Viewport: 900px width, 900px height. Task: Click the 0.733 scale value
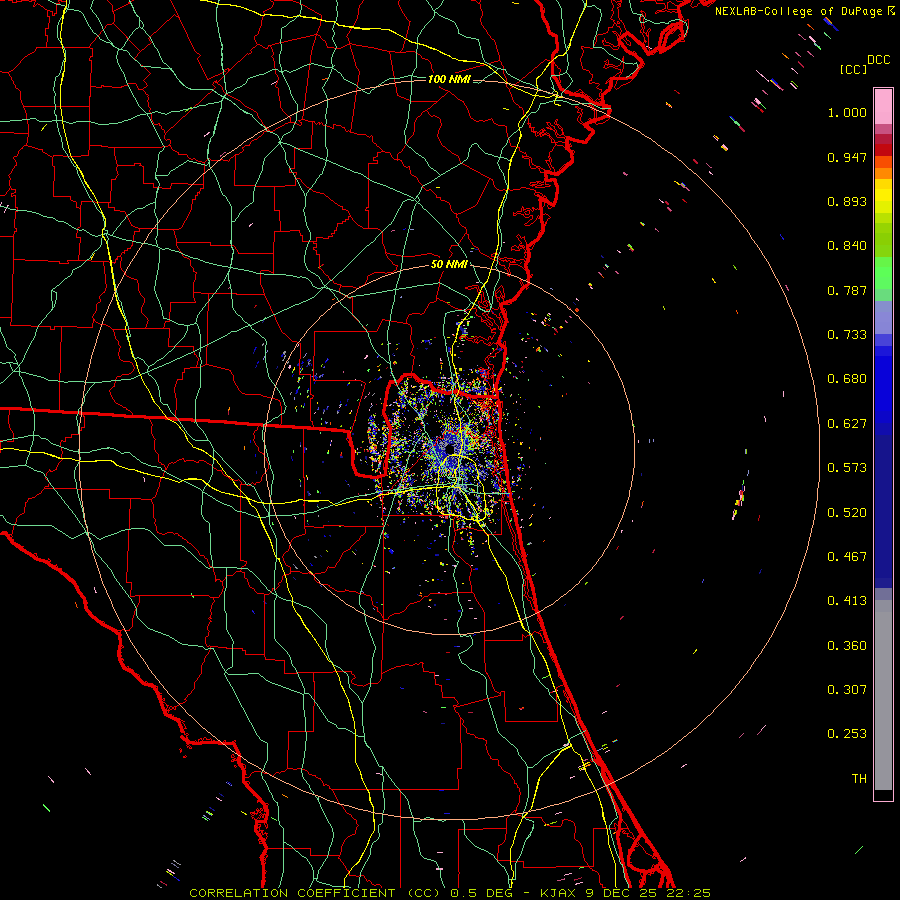point(847,335)
